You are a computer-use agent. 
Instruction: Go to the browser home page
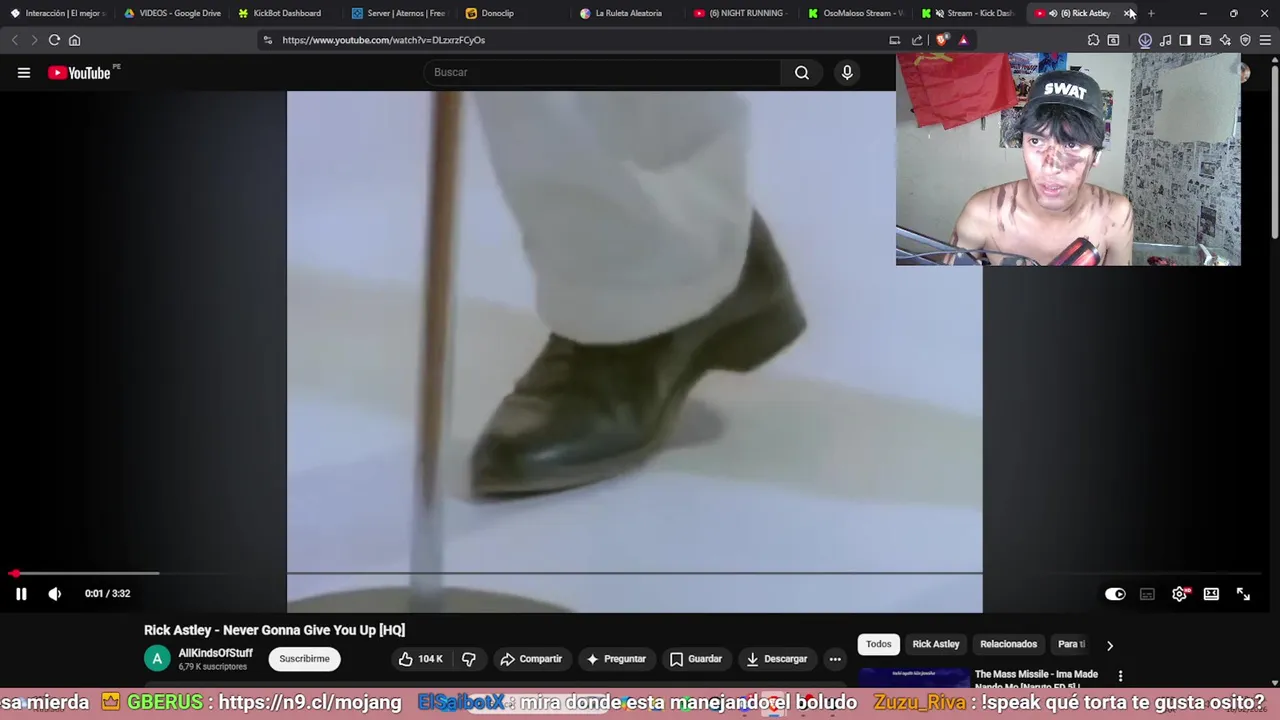pos(74,40)
